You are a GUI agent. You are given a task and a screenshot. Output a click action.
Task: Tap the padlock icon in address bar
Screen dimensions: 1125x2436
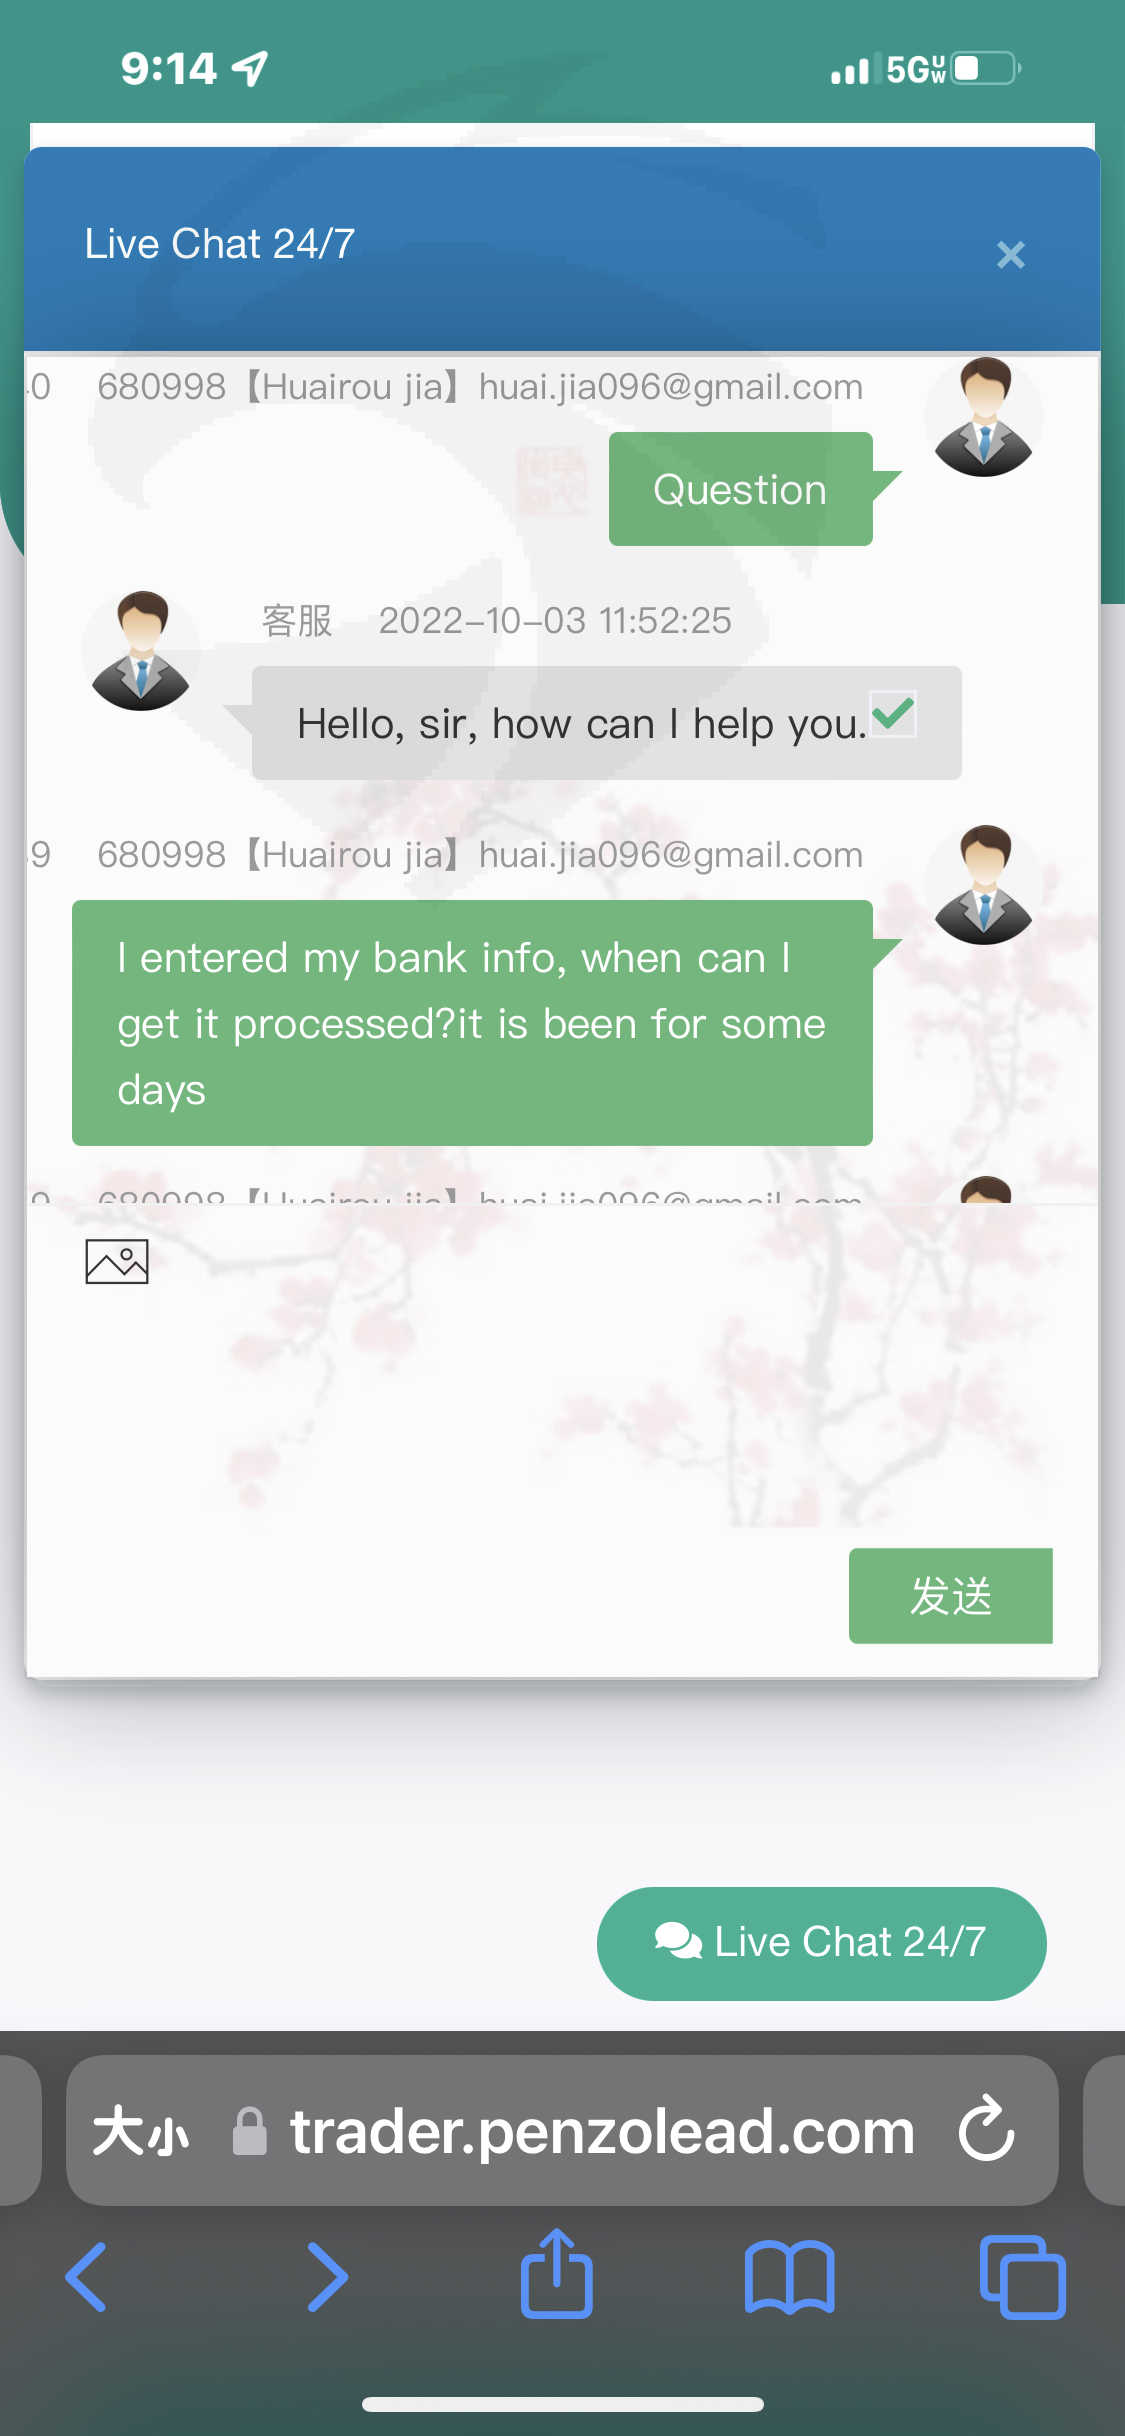pos(249,2130)
